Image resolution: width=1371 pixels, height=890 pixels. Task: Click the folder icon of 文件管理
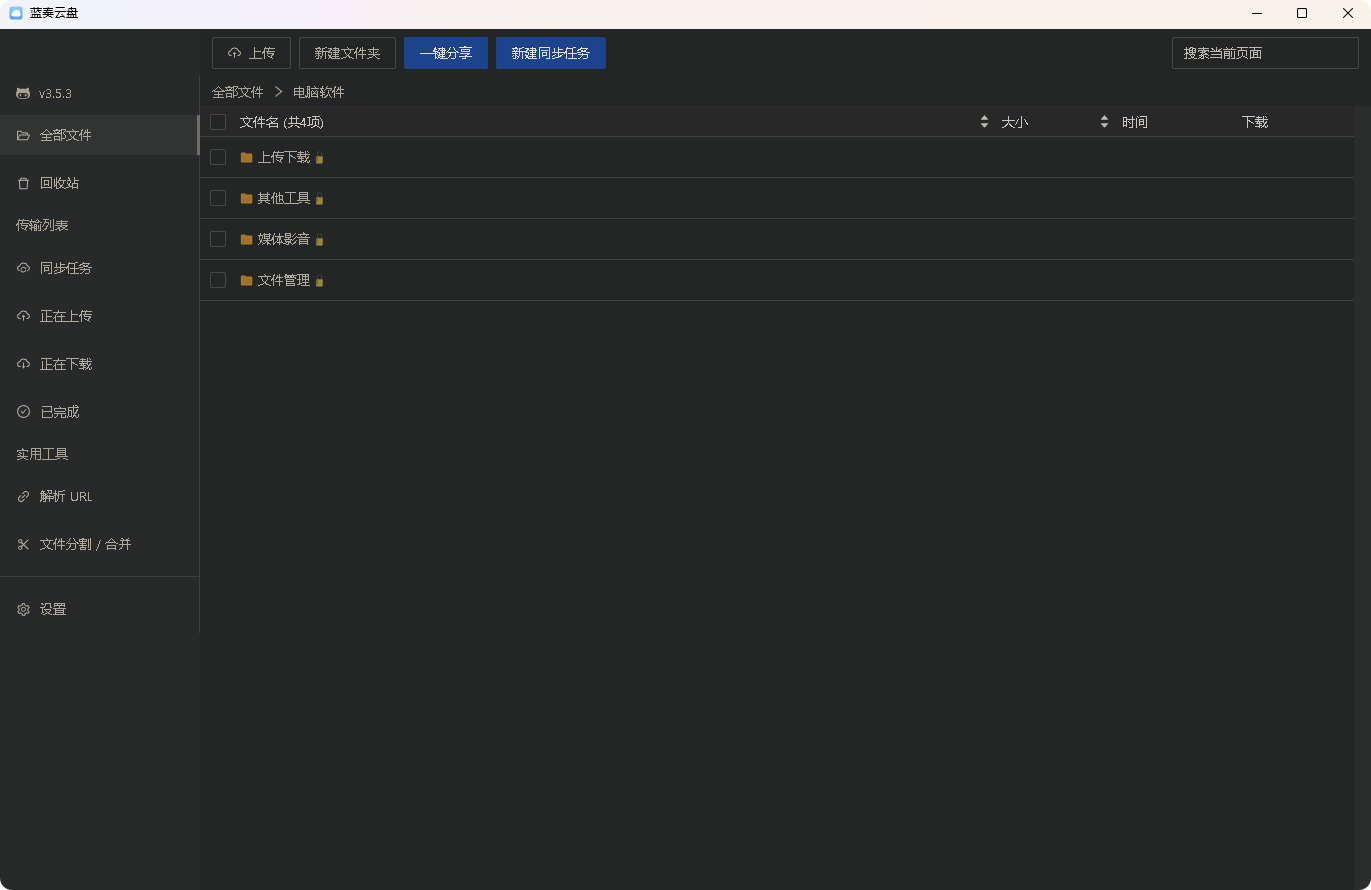click(x=246, y=280)
